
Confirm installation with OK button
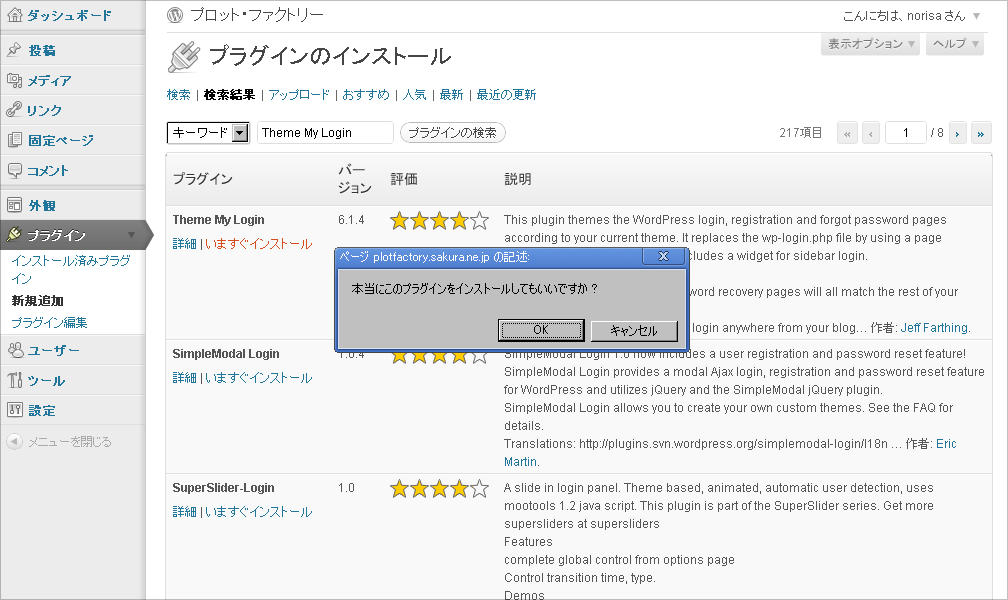(x=541, y=330)
